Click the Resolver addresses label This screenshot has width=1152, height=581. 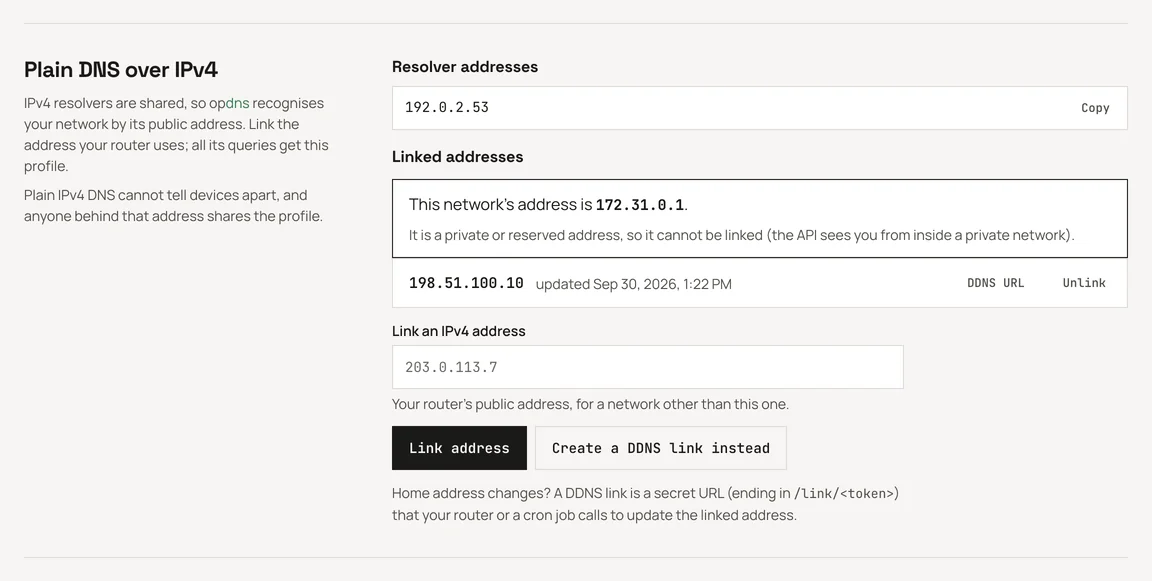pos(464,67)
